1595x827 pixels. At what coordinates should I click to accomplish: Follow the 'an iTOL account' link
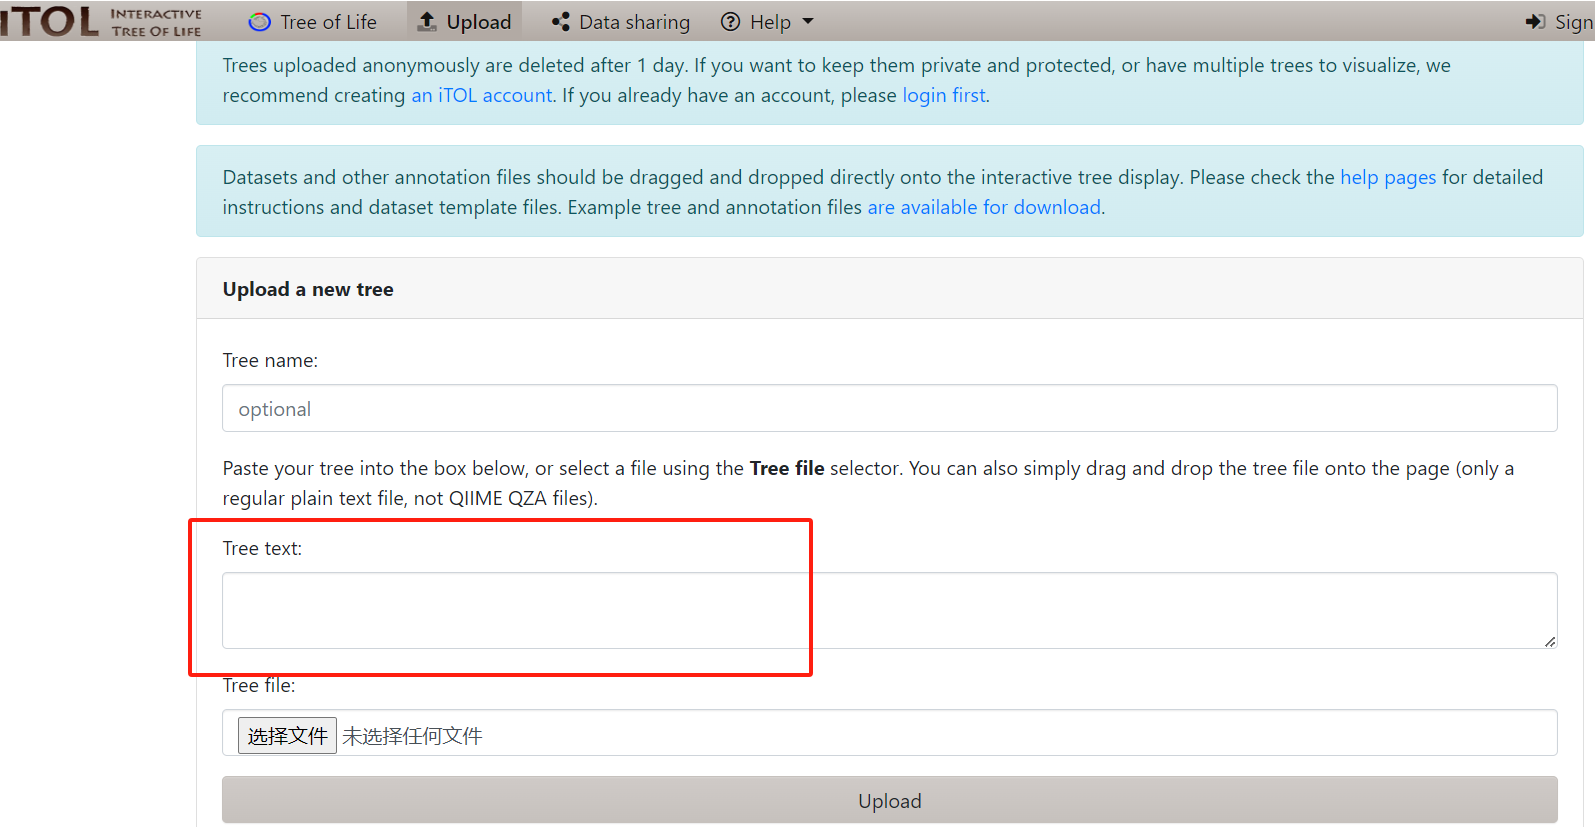pyautogui.click(x=482, y=95)
